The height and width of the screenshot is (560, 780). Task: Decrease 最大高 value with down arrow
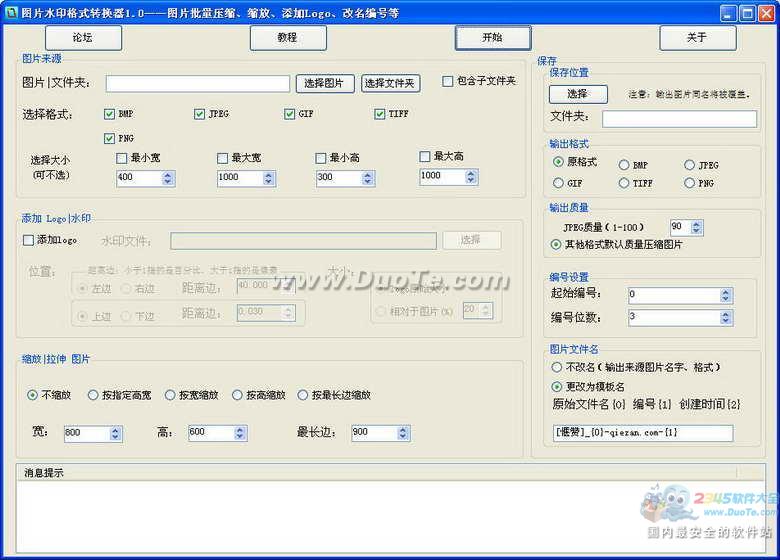pyautogui.click(x=471, y=180)
